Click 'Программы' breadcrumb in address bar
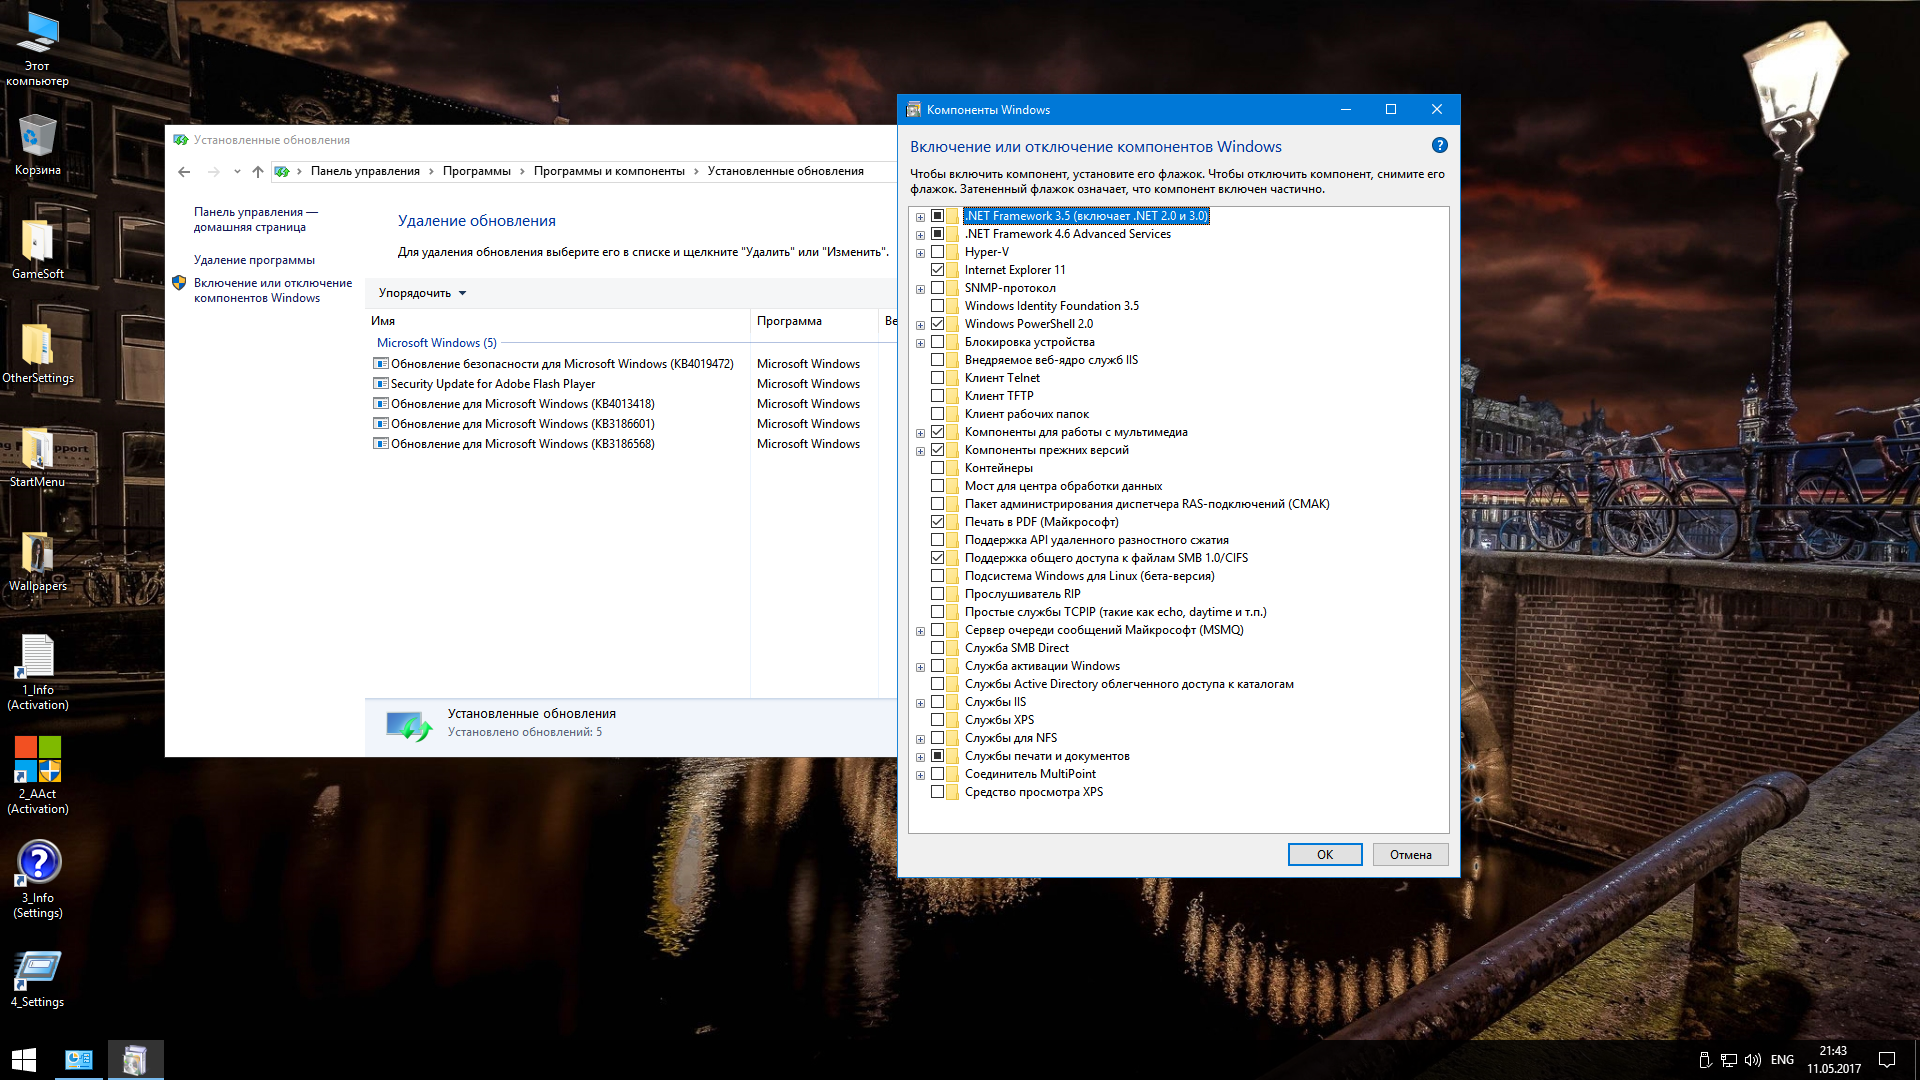Viewport: 1920px width, 1080px height. (476, 171)
